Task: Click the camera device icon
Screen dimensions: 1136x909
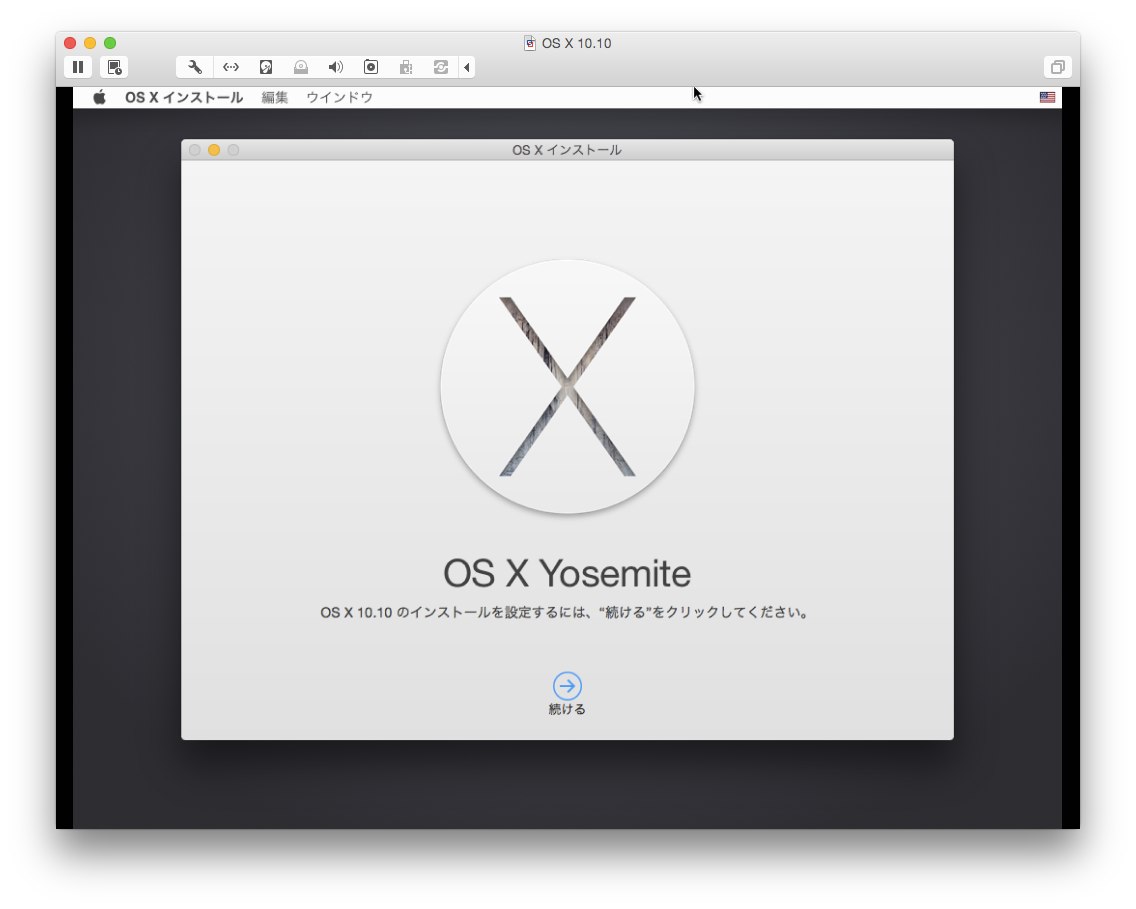Action: pyautogui.click(x=371, y=67)
